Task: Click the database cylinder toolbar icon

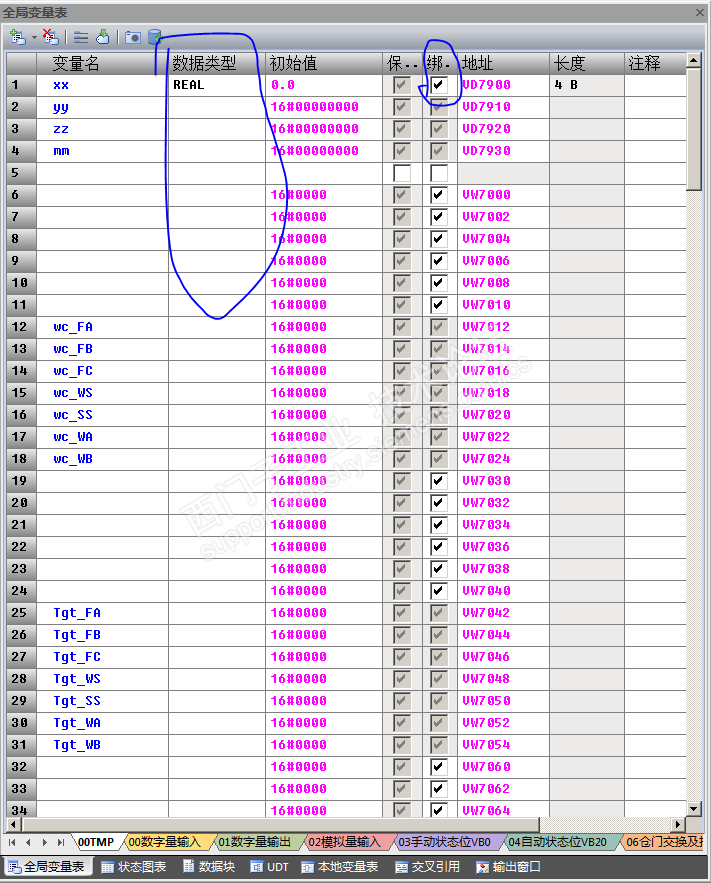Action: (155, 37)
